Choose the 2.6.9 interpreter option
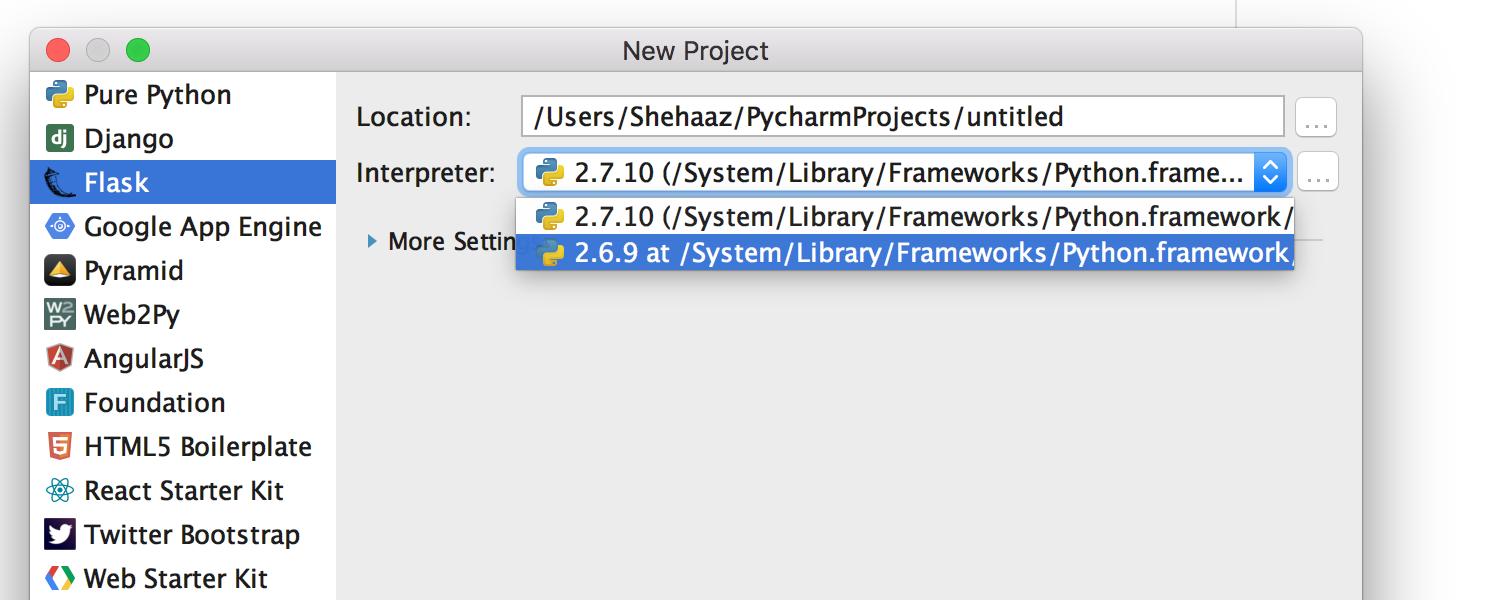Viewport: 1512px width, 600px height. [x=905, y=253]
